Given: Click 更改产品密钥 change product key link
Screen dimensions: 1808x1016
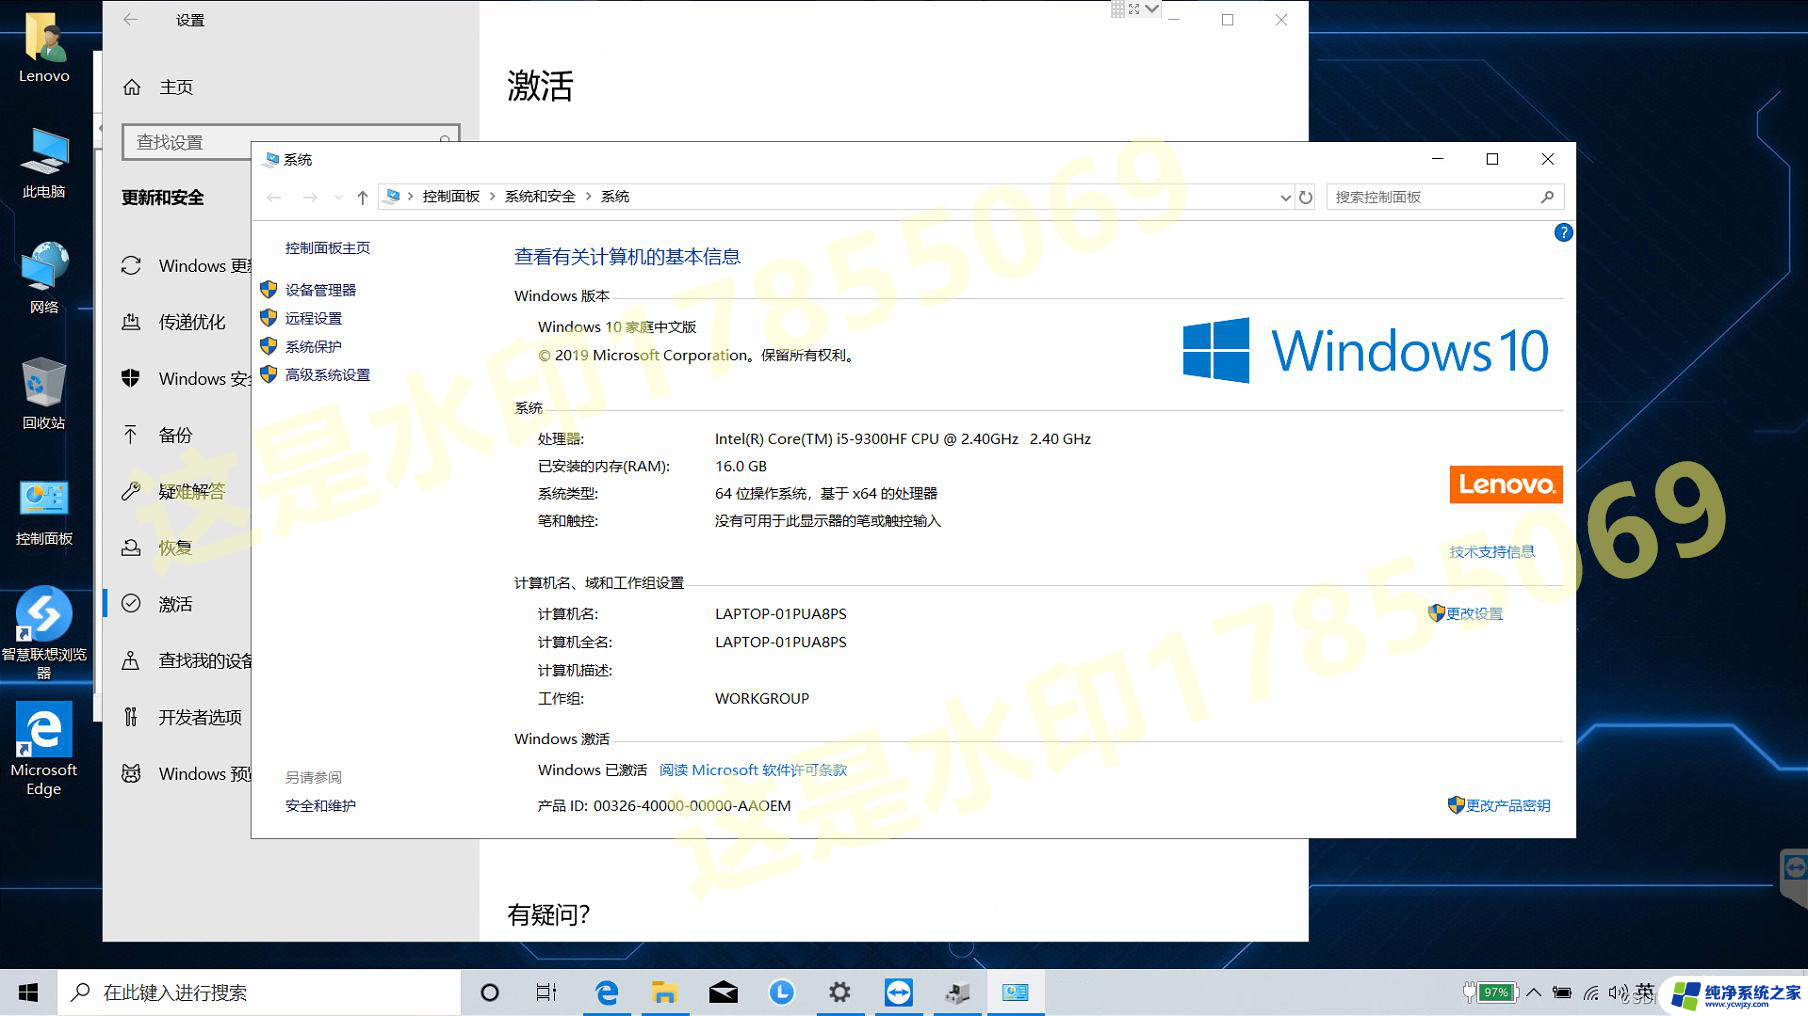Looking at the screenshot, I should point(1507,806).
